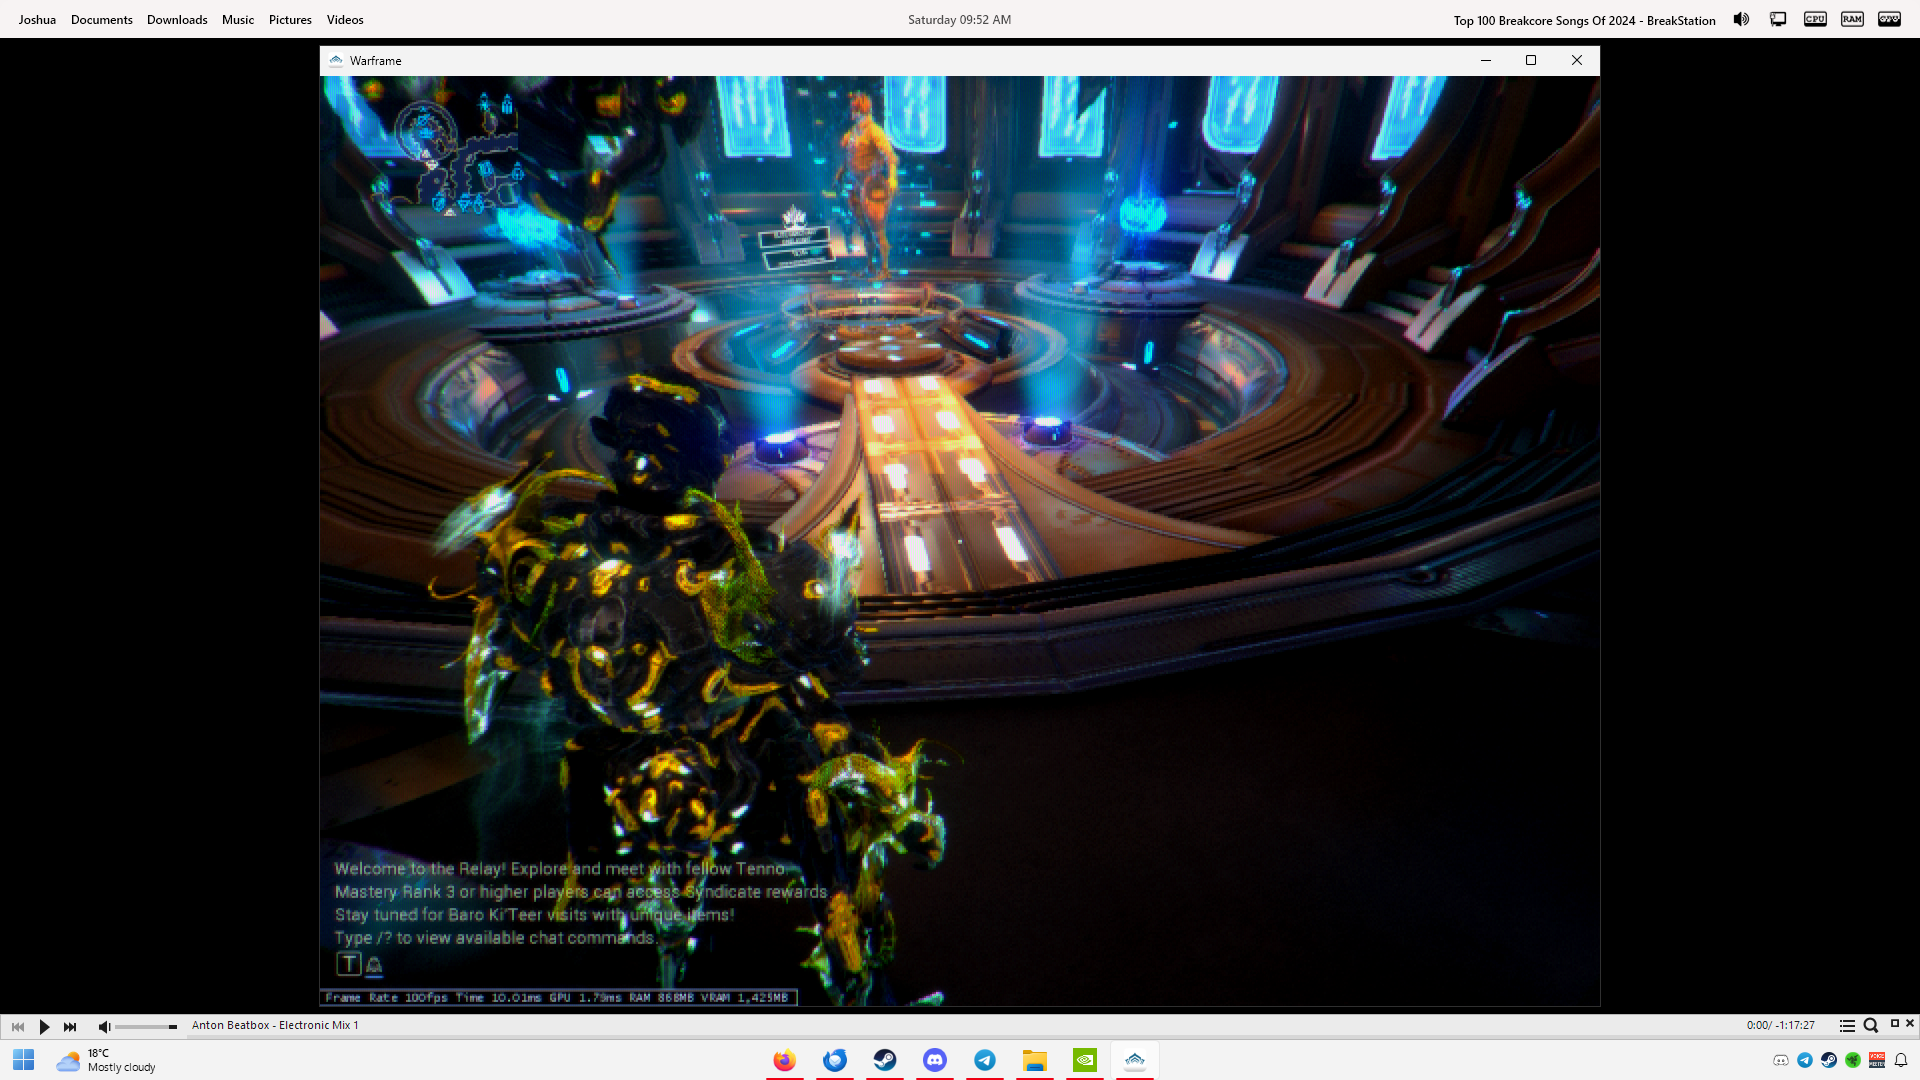Click the 0:00/ -1:17:27 time display
Viewport: 1920px width, 1080px height.
click(1780, 1025)
